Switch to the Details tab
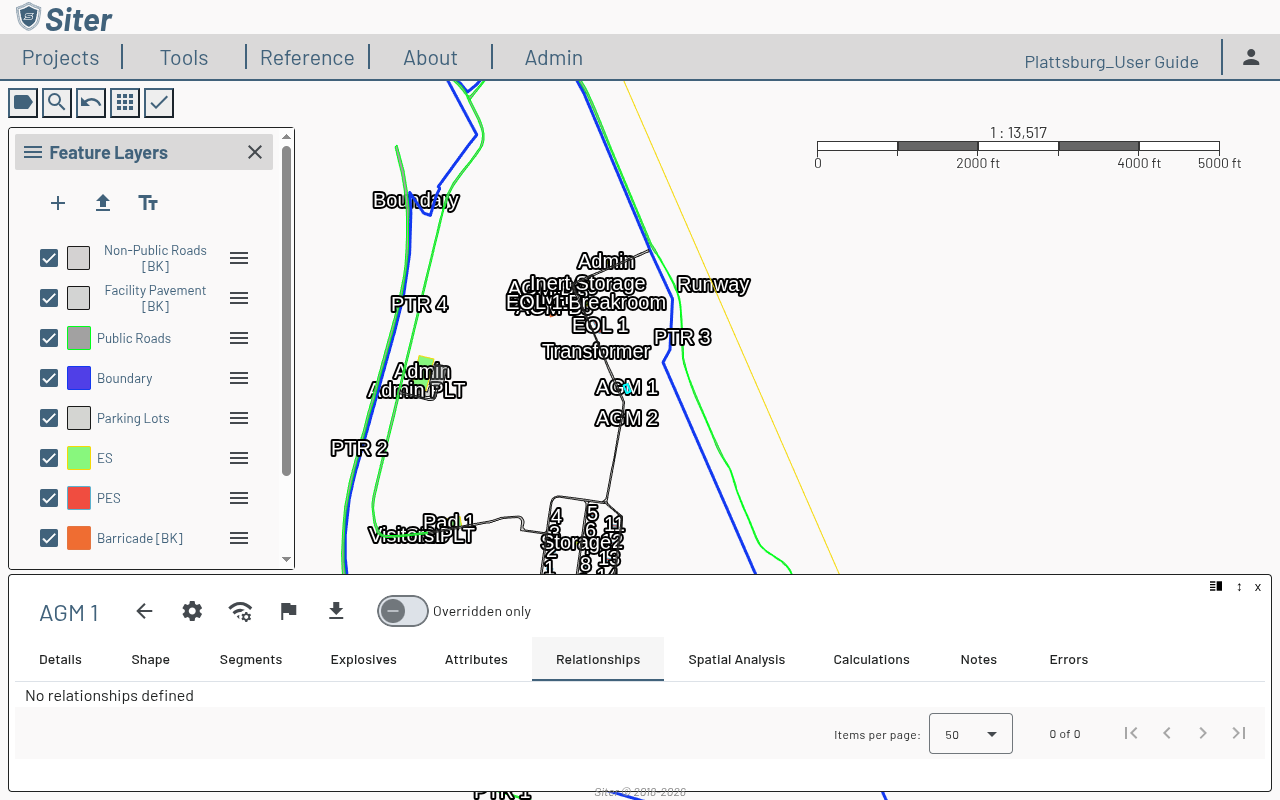The image size is (1280, 800). coord(60,659)
